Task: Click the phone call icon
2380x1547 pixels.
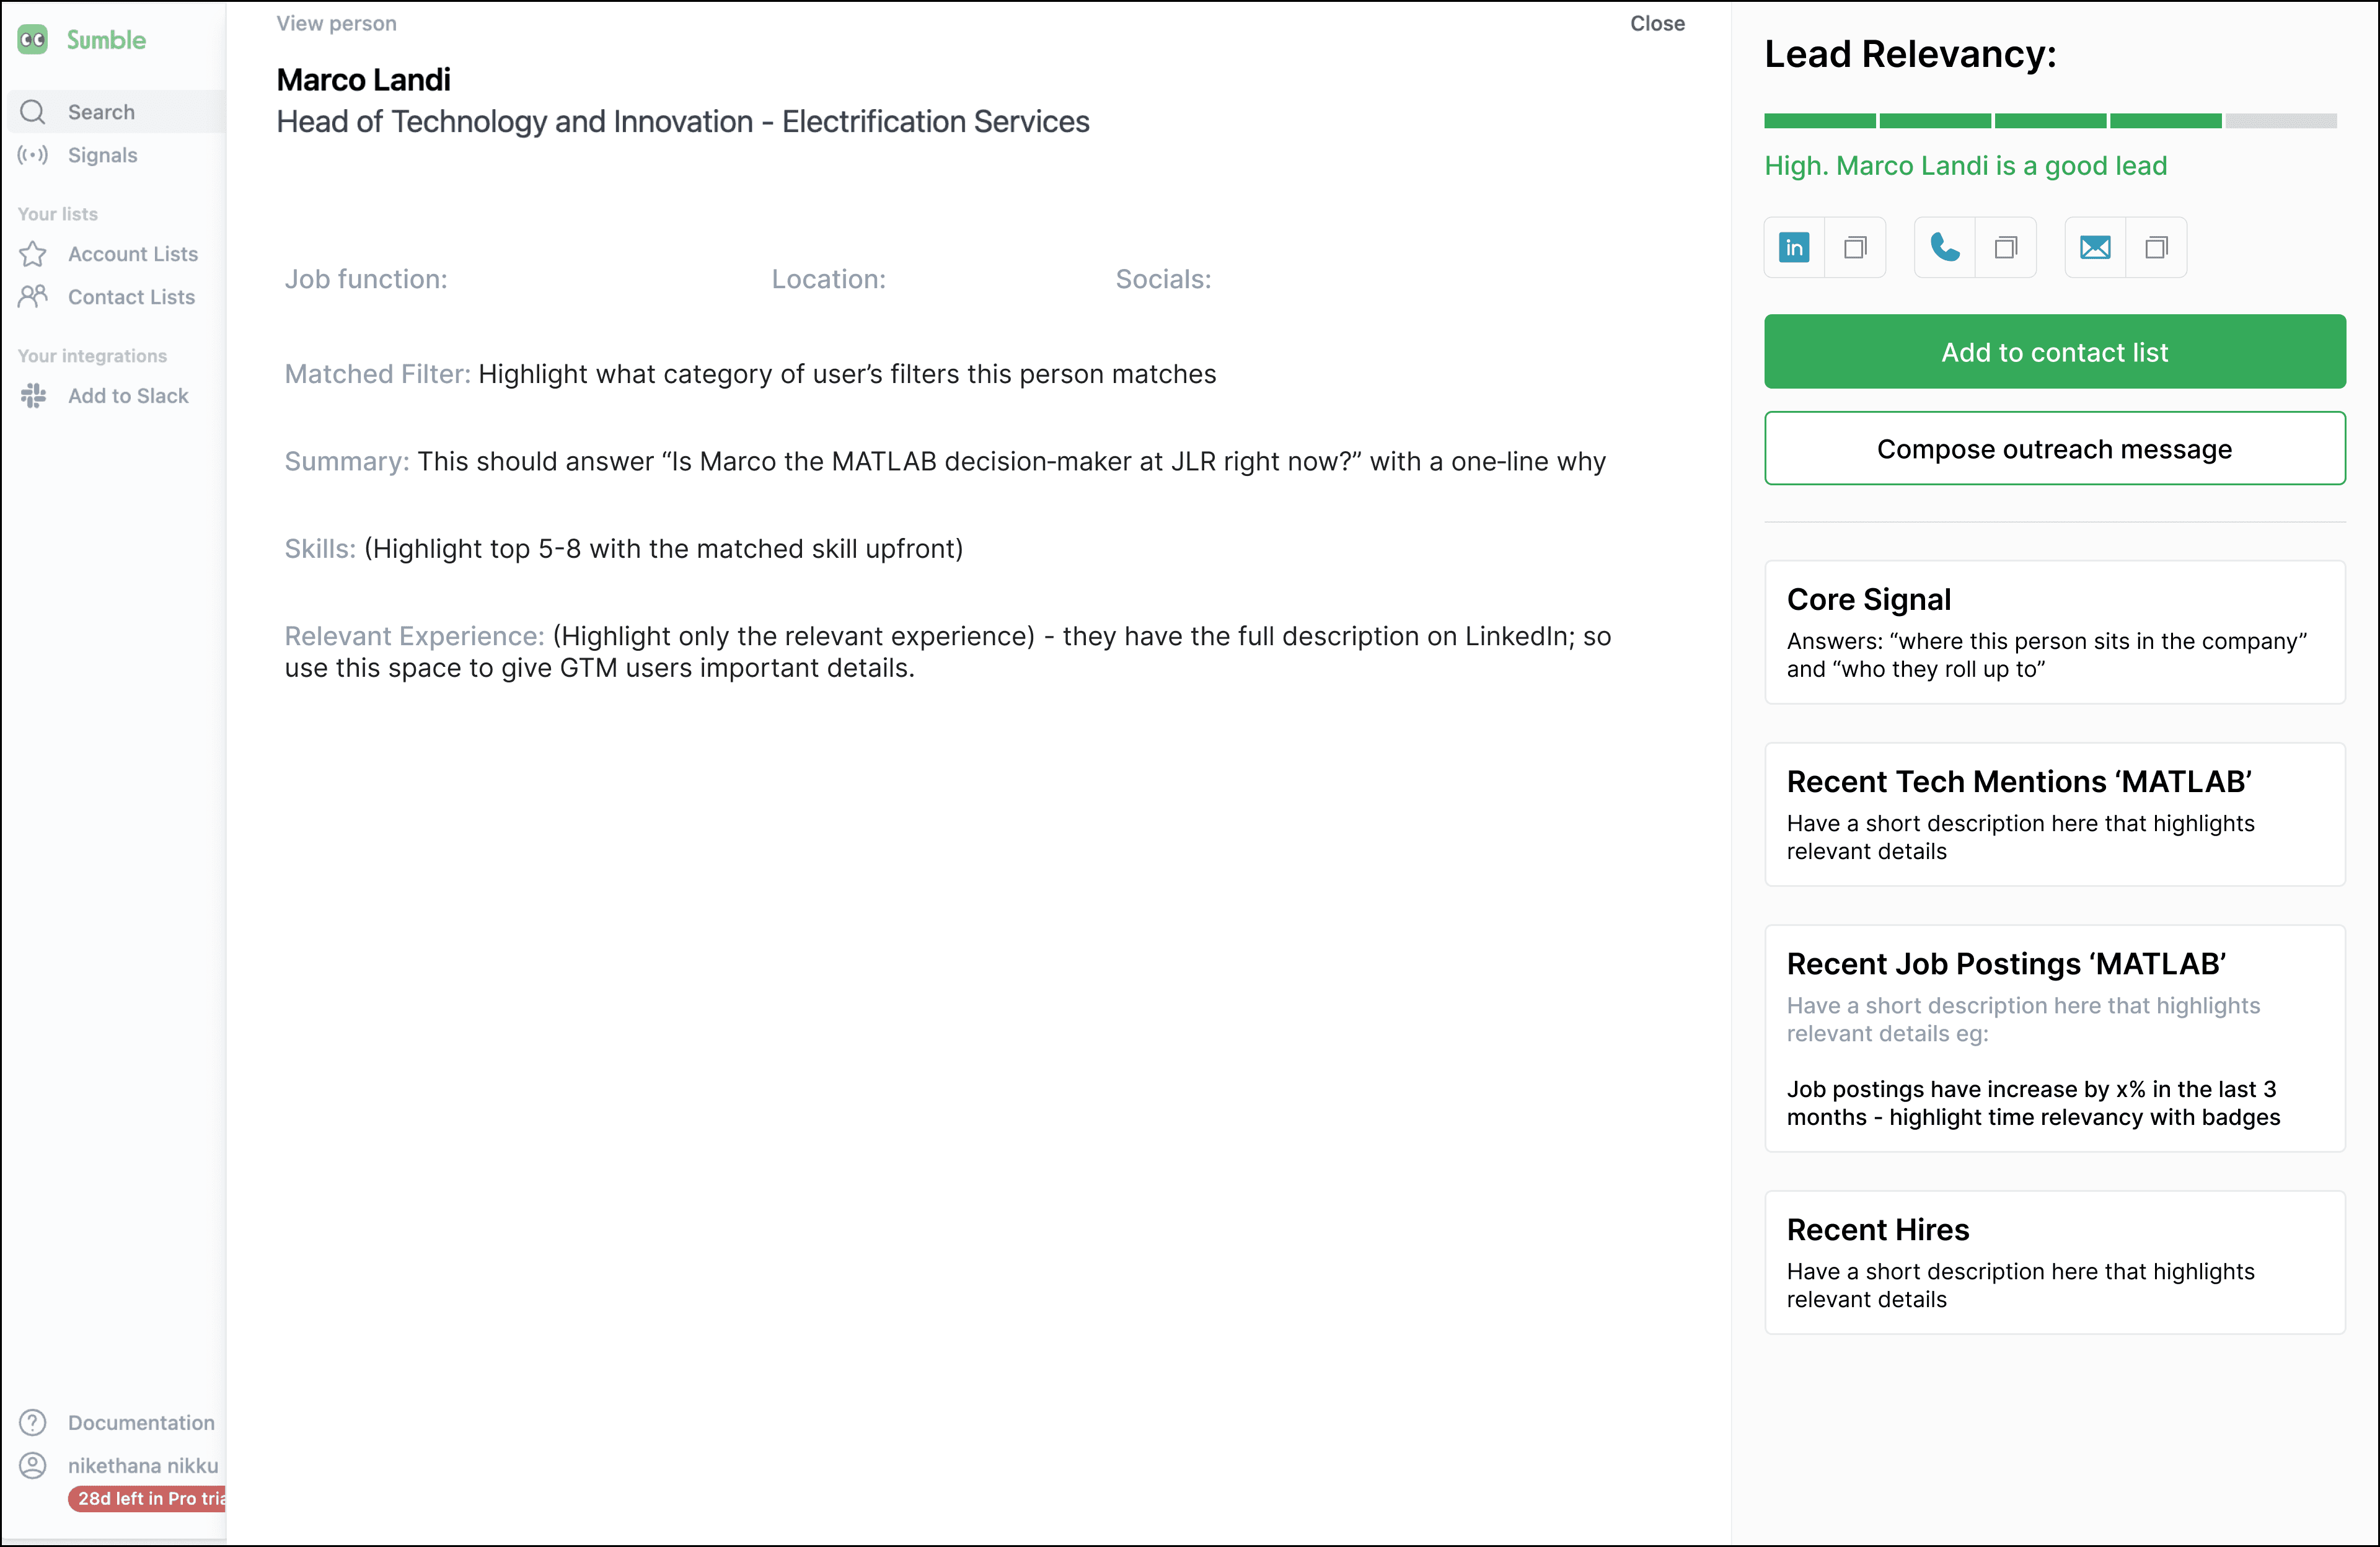Action: point(1944,247)
